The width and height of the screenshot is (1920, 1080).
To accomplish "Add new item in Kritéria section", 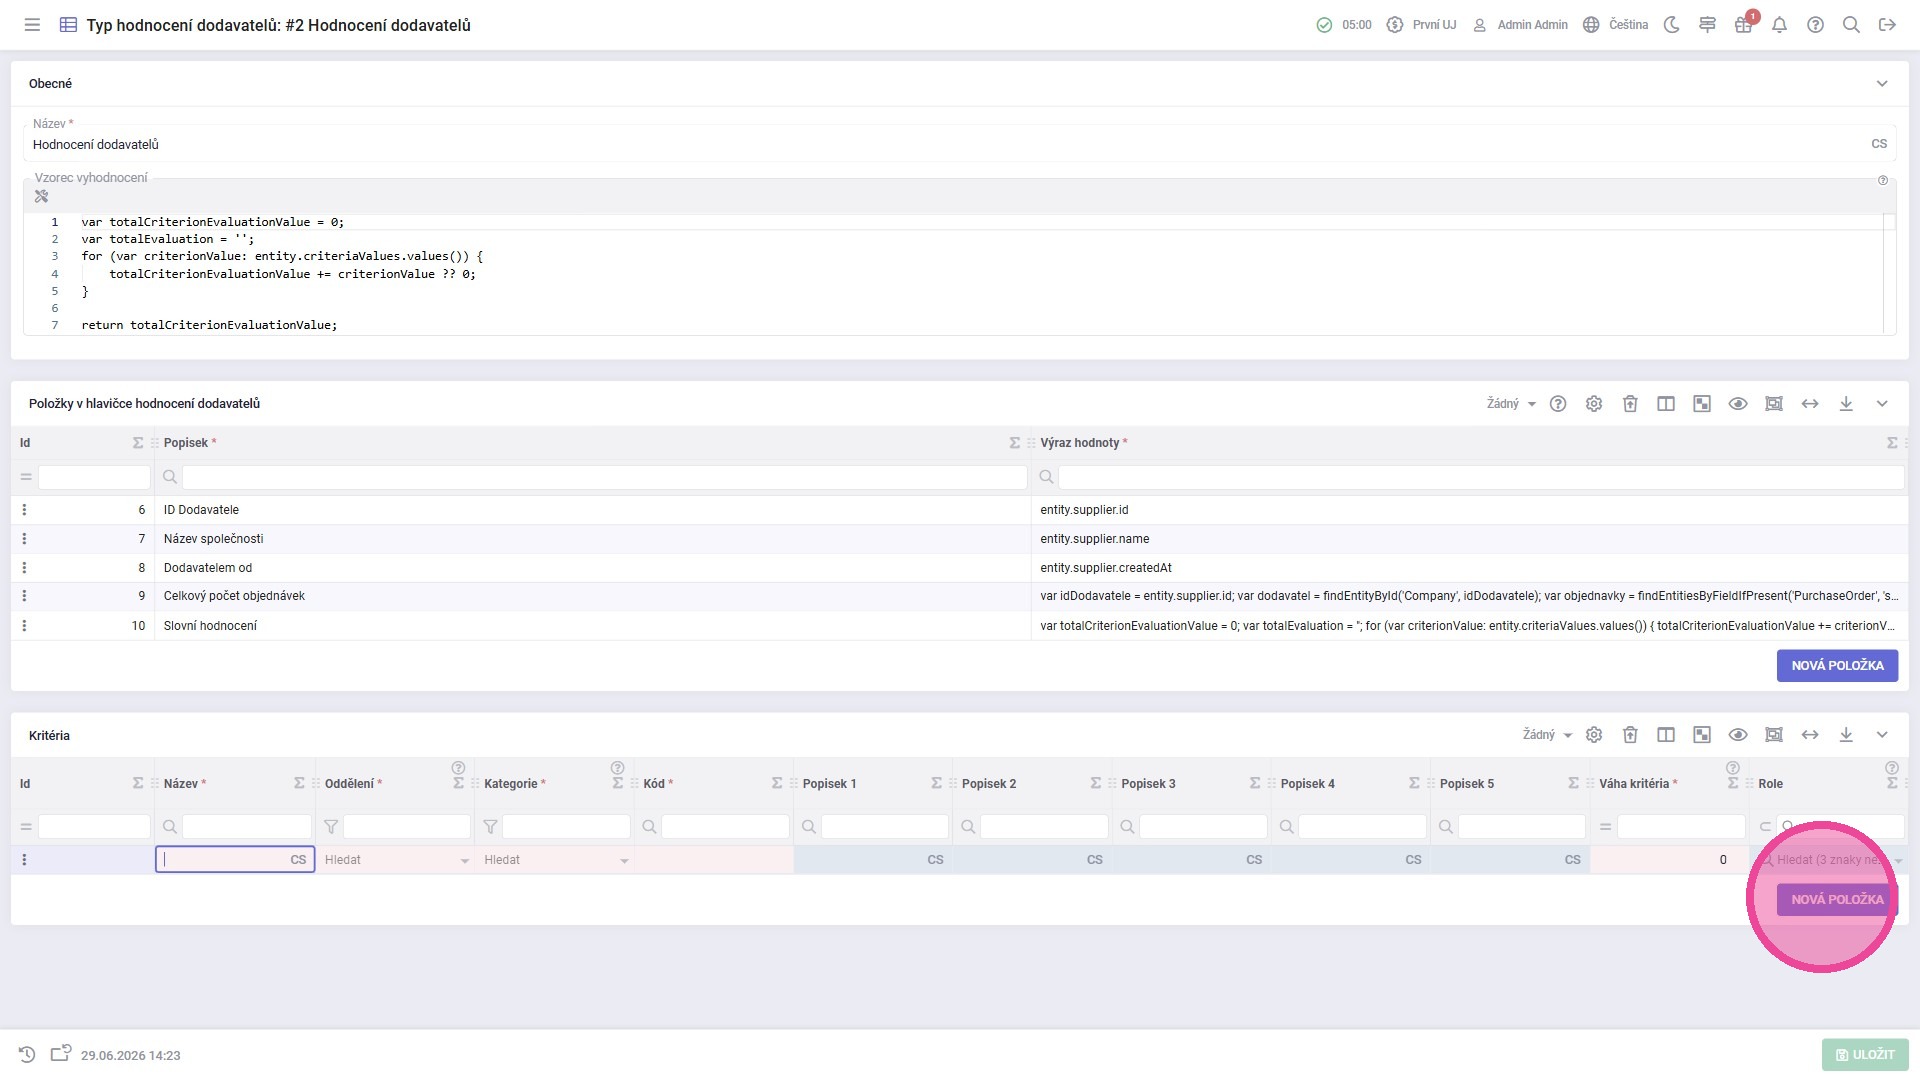I will point(1837,900).
